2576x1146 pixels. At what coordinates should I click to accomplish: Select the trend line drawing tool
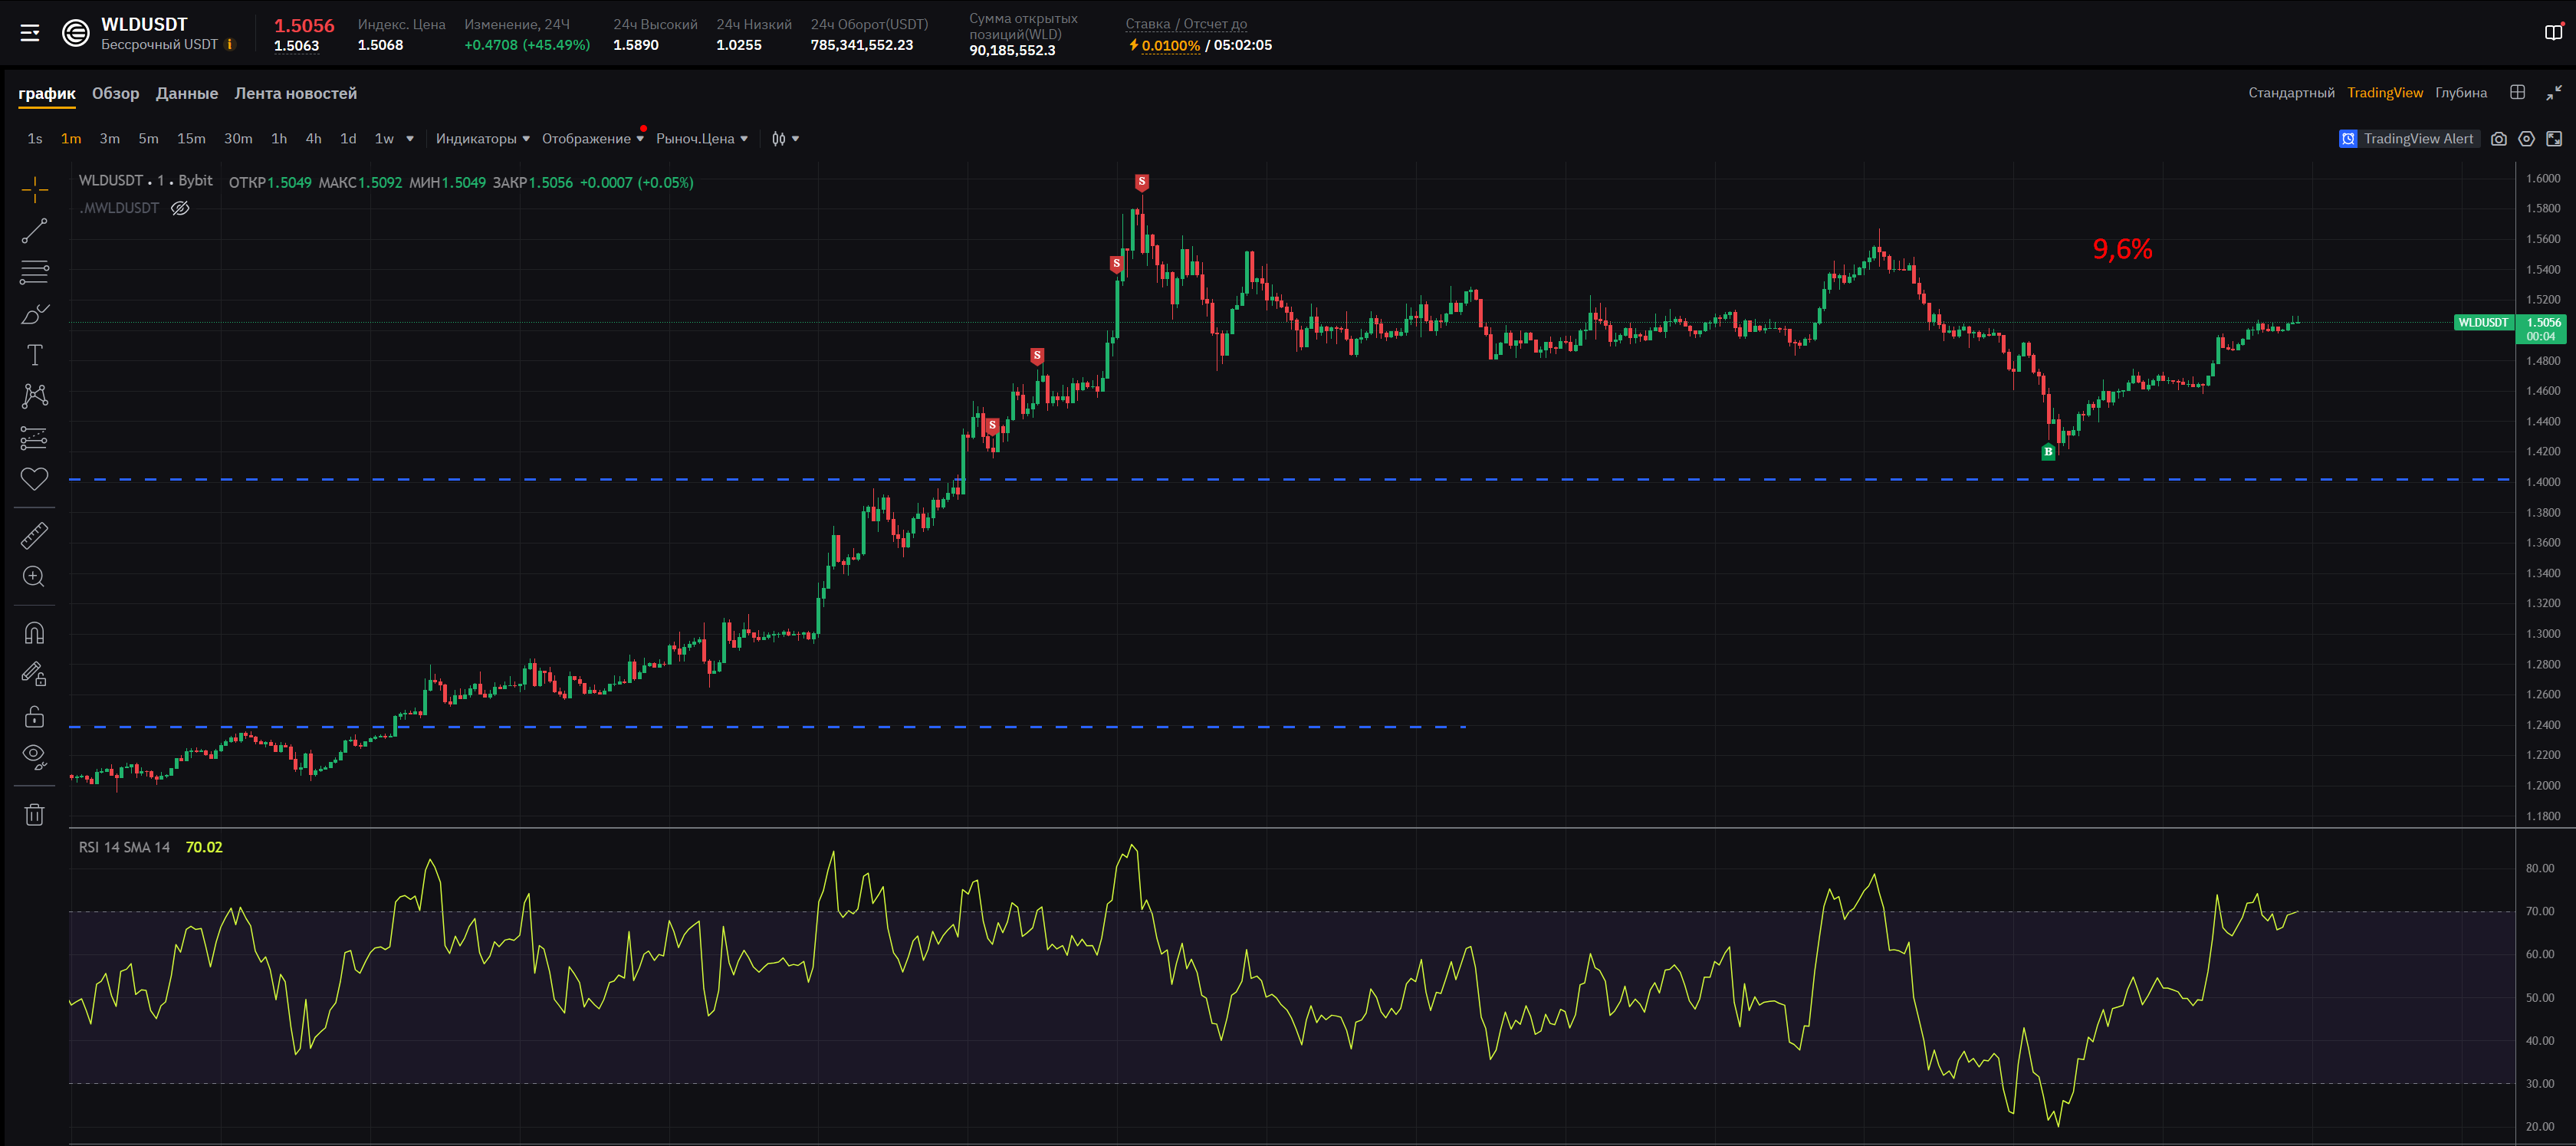click(x=34, y=231)
